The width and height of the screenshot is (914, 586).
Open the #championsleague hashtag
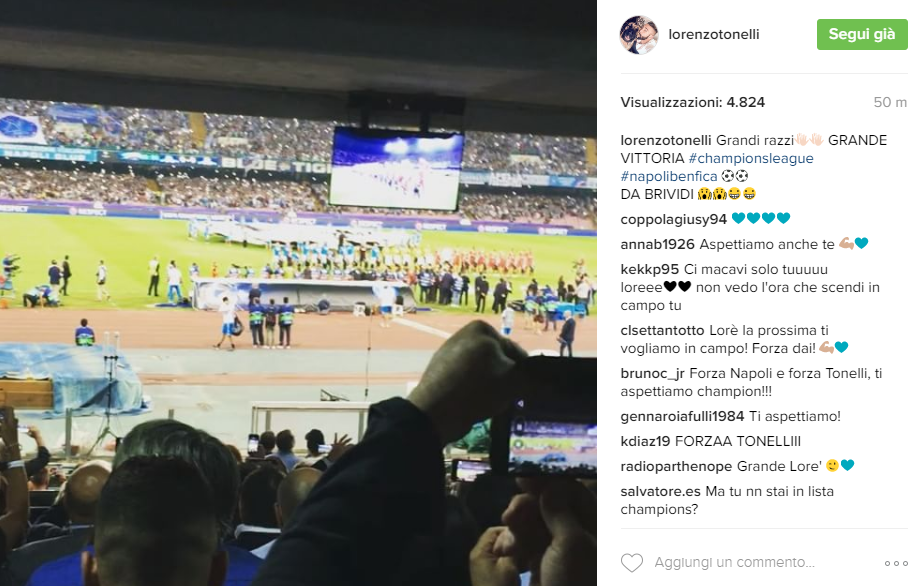(x=751, y=158)
